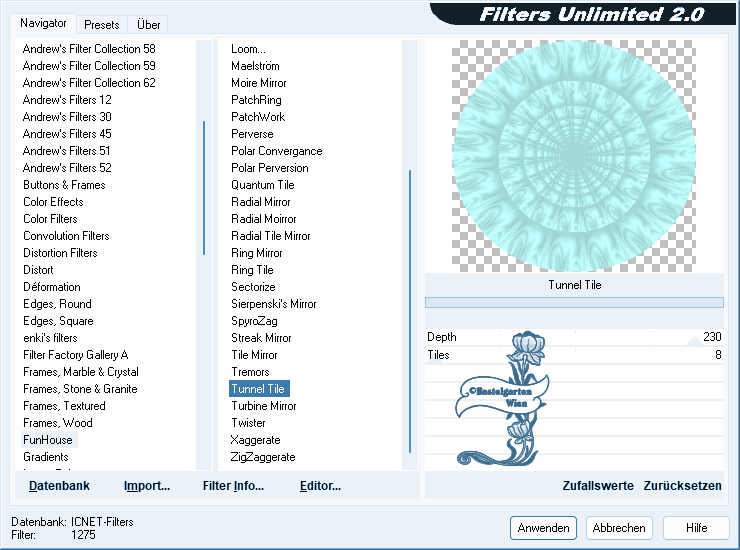Select Andrew's Filters 30
Screen dimensions: 740x550
67,117
